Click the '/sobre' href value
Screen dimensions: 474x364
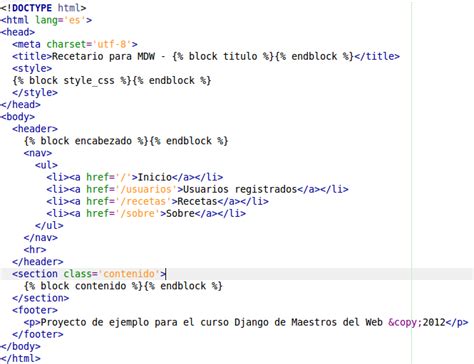[137, 213]
